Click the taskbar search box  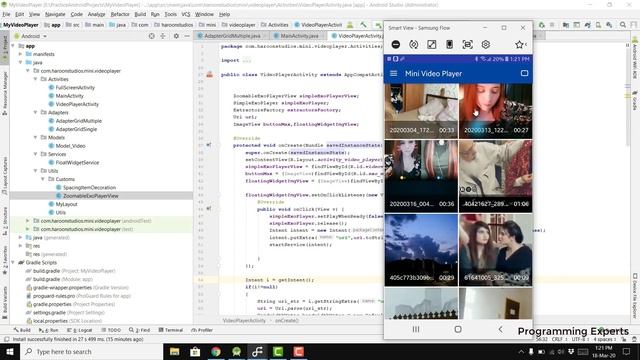91,351
